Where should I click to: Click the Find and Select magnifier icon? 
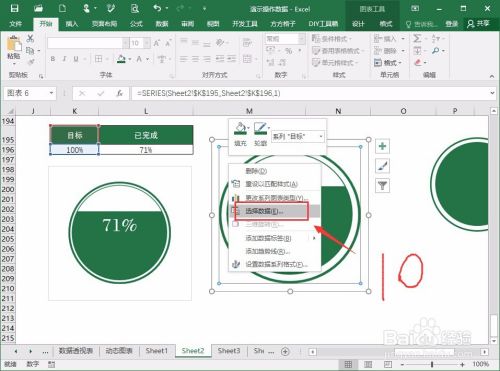435,51
